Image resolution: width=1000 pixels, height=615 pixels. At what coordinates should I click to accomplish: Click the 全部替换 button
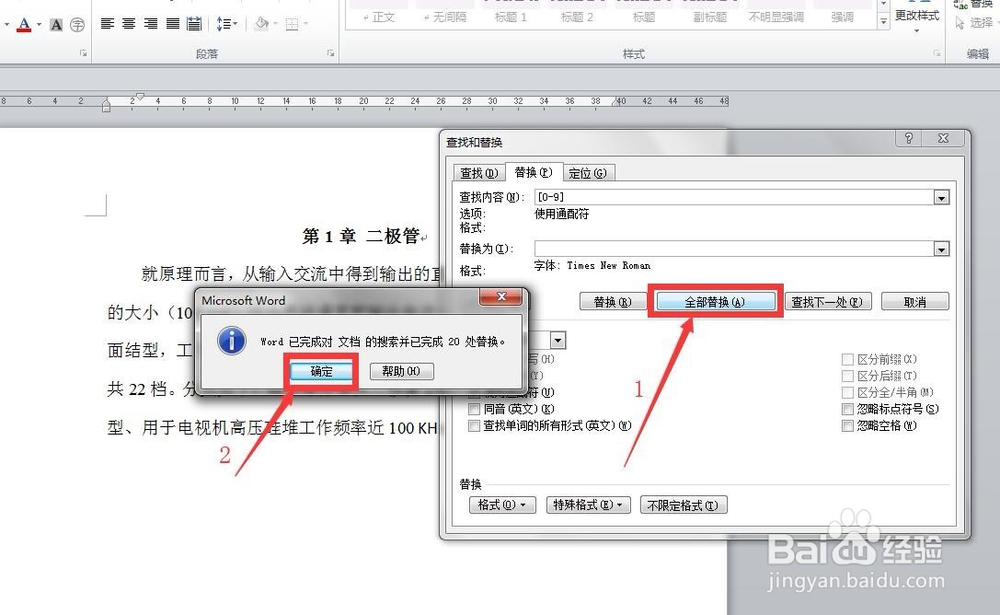(715, 302)
